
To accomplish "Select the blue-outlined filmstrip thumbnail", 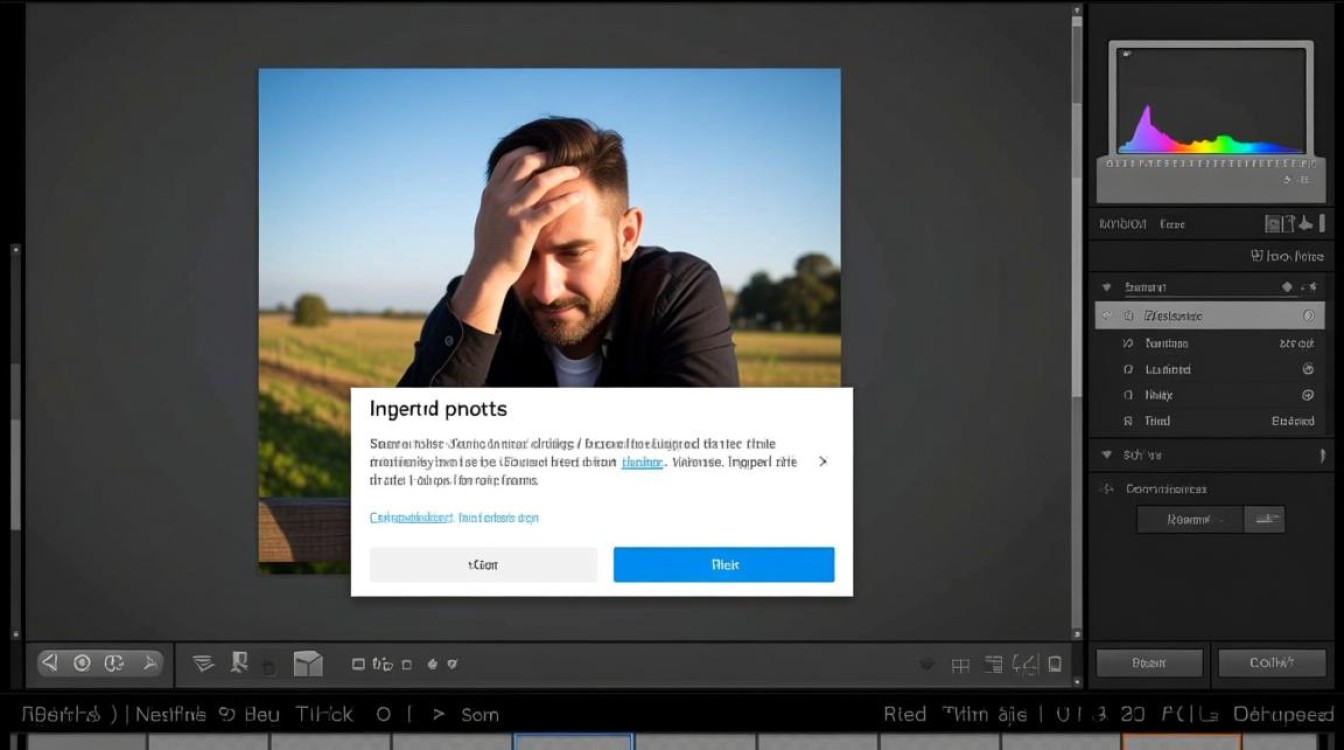I will click(x=573, y=742).
